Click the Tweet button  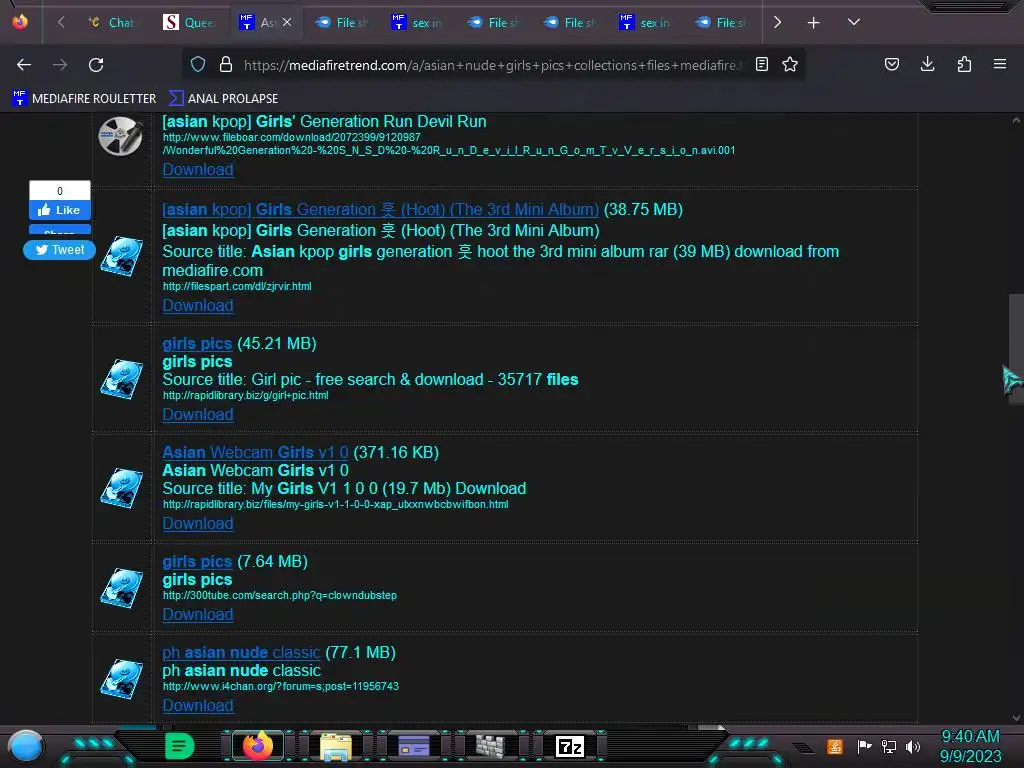59,250
